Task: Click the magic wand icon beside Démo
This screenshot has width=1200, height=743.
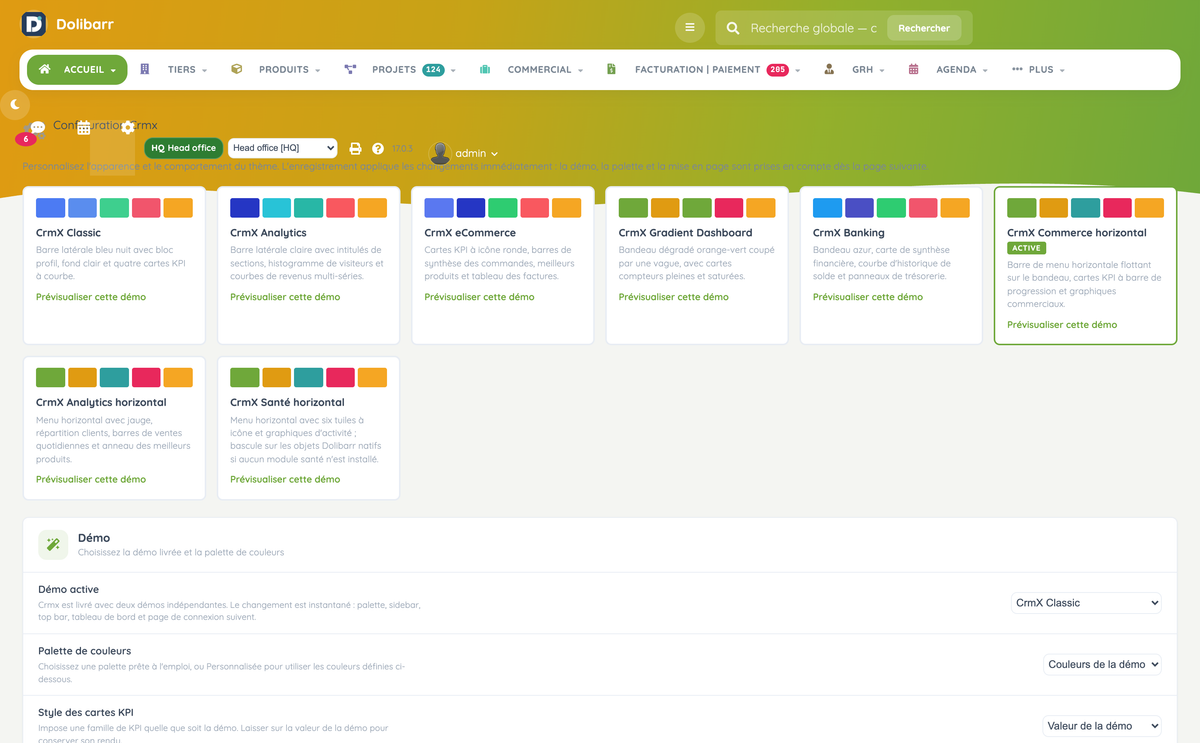Action: pos(53,544)
